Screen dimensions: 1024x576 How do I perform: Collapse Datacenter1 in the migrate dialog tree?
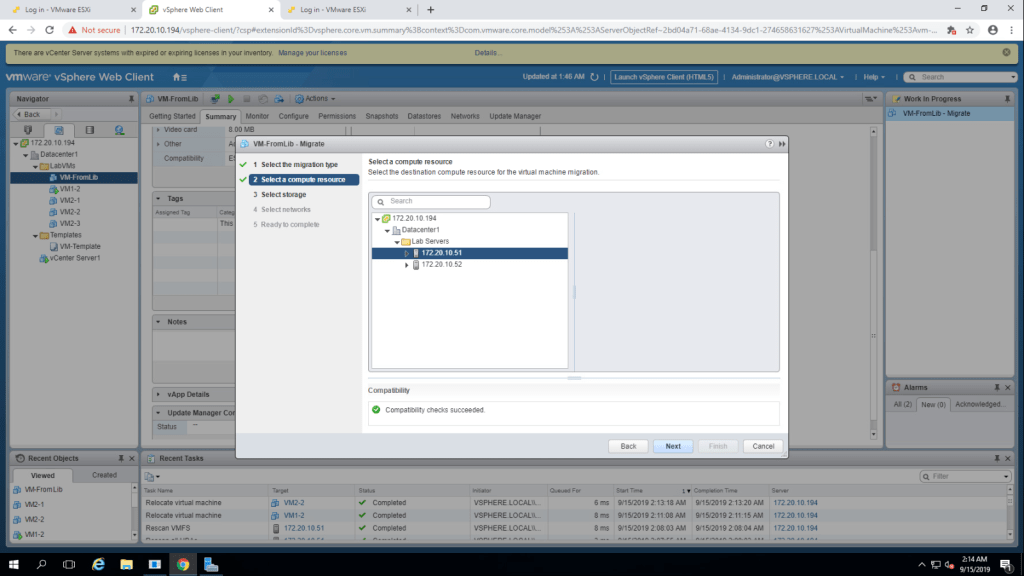pos(386,230)
